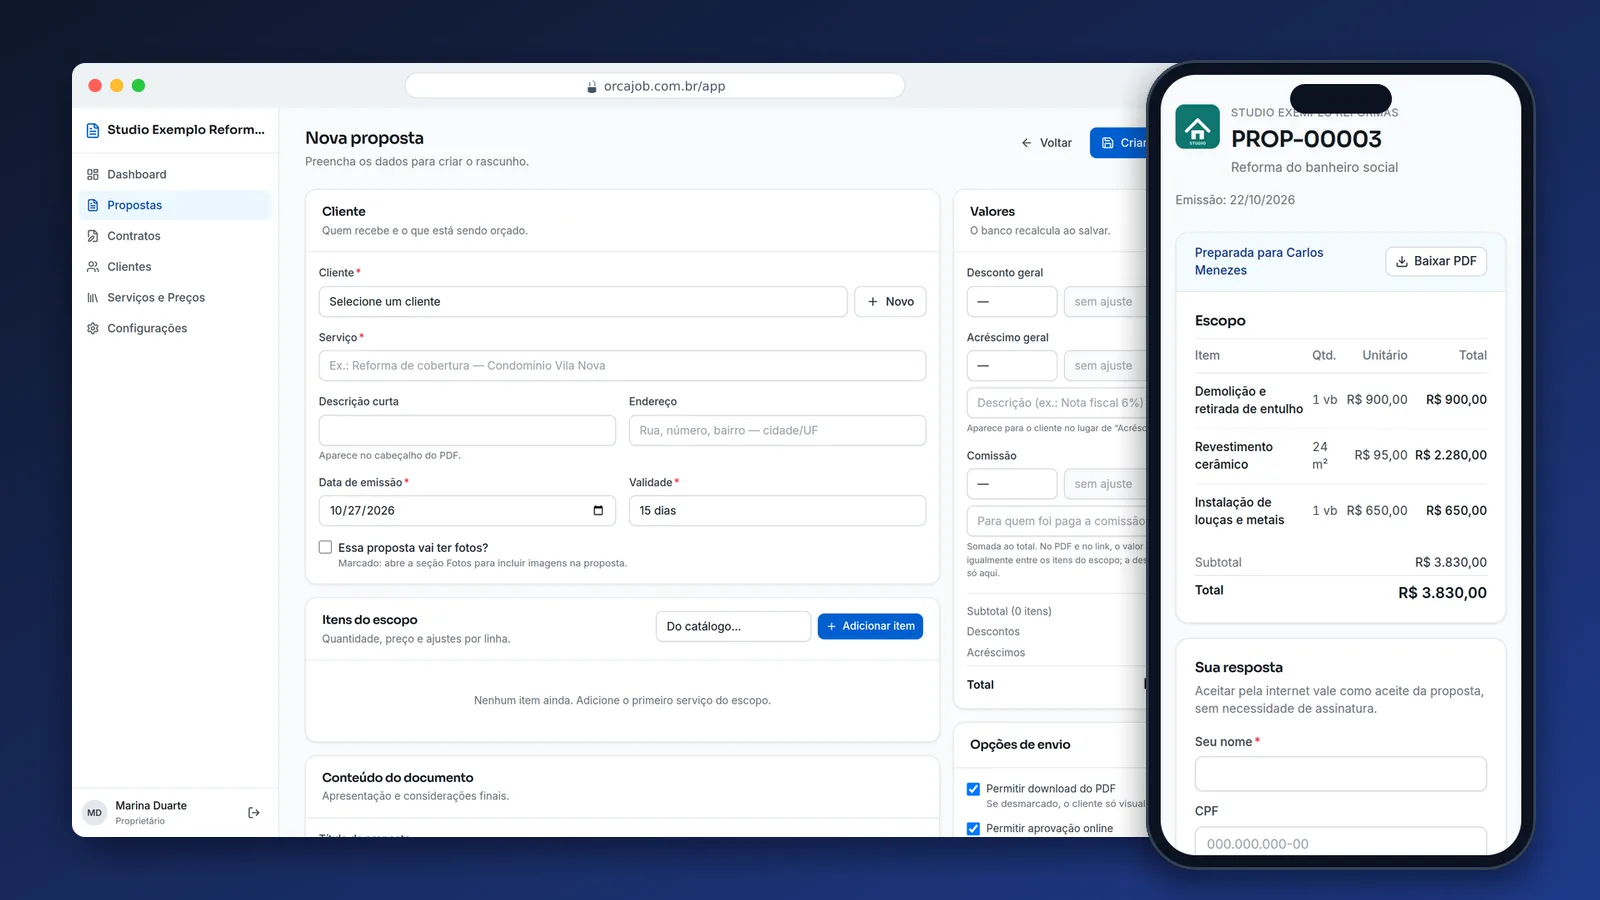The image size is (1600, 900).
Task: Click the 'Seu nome' field on the phone
Action: click(x=1340, y=774)
